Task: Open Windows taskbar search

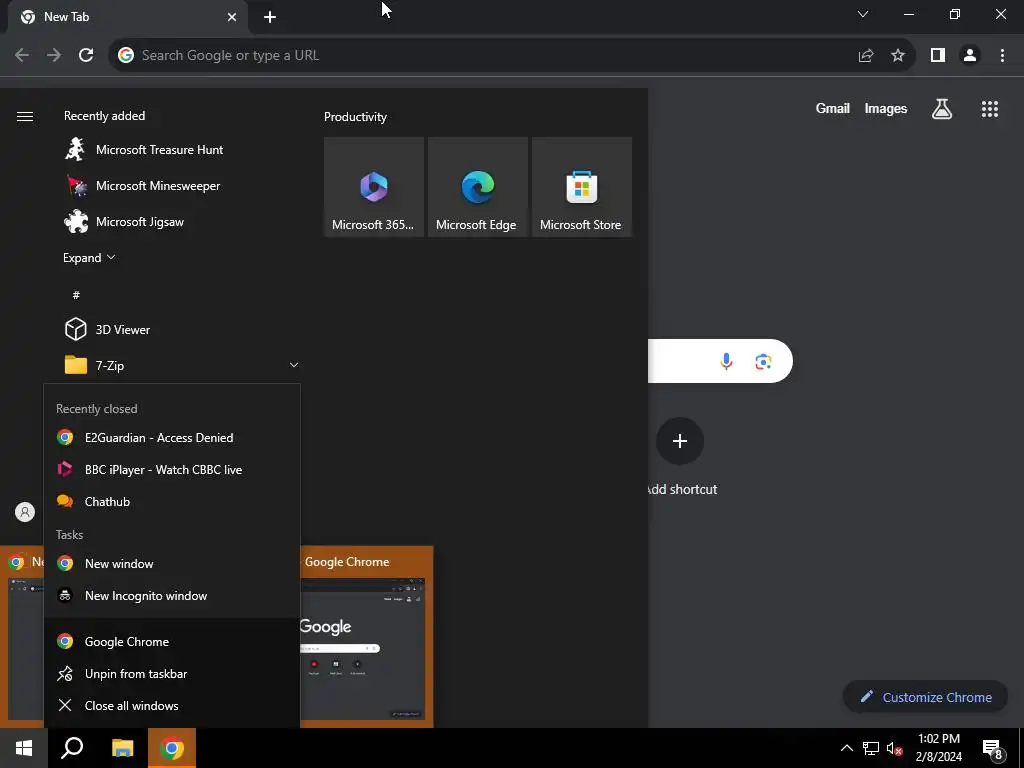Action: [x=72, y=748]
